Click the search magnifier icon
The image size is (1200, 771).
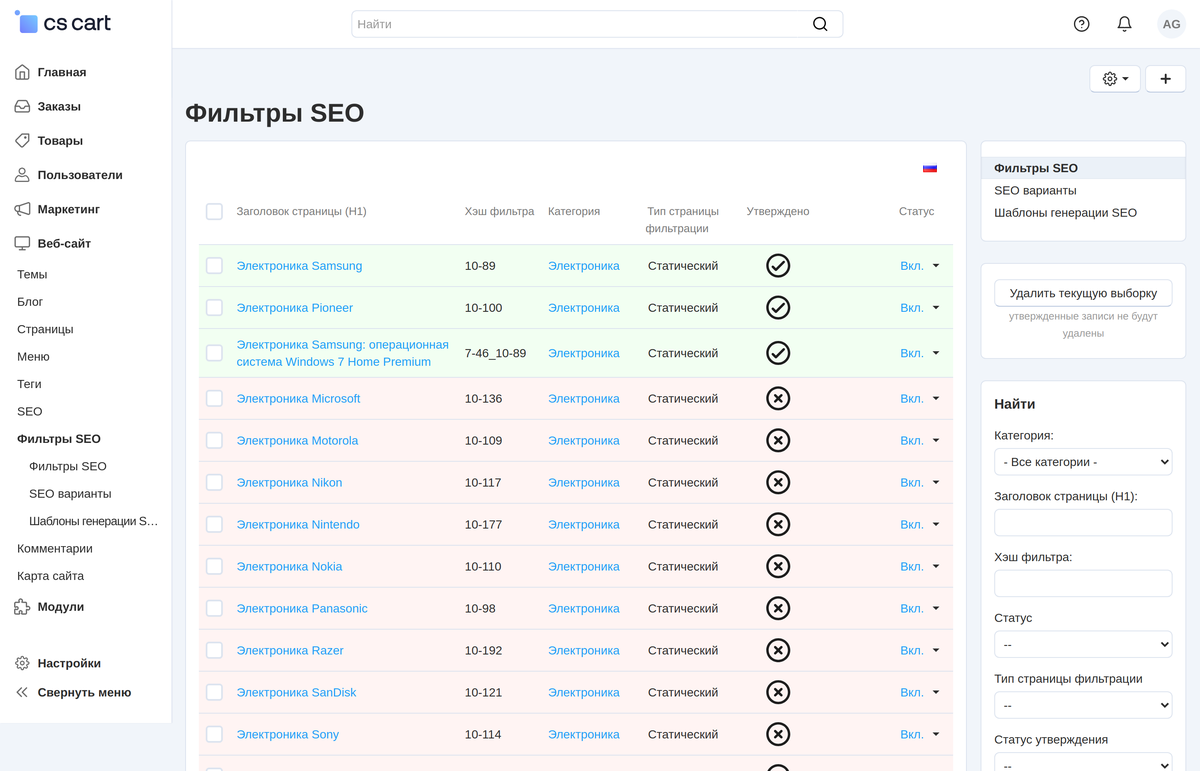pos(820,24)
